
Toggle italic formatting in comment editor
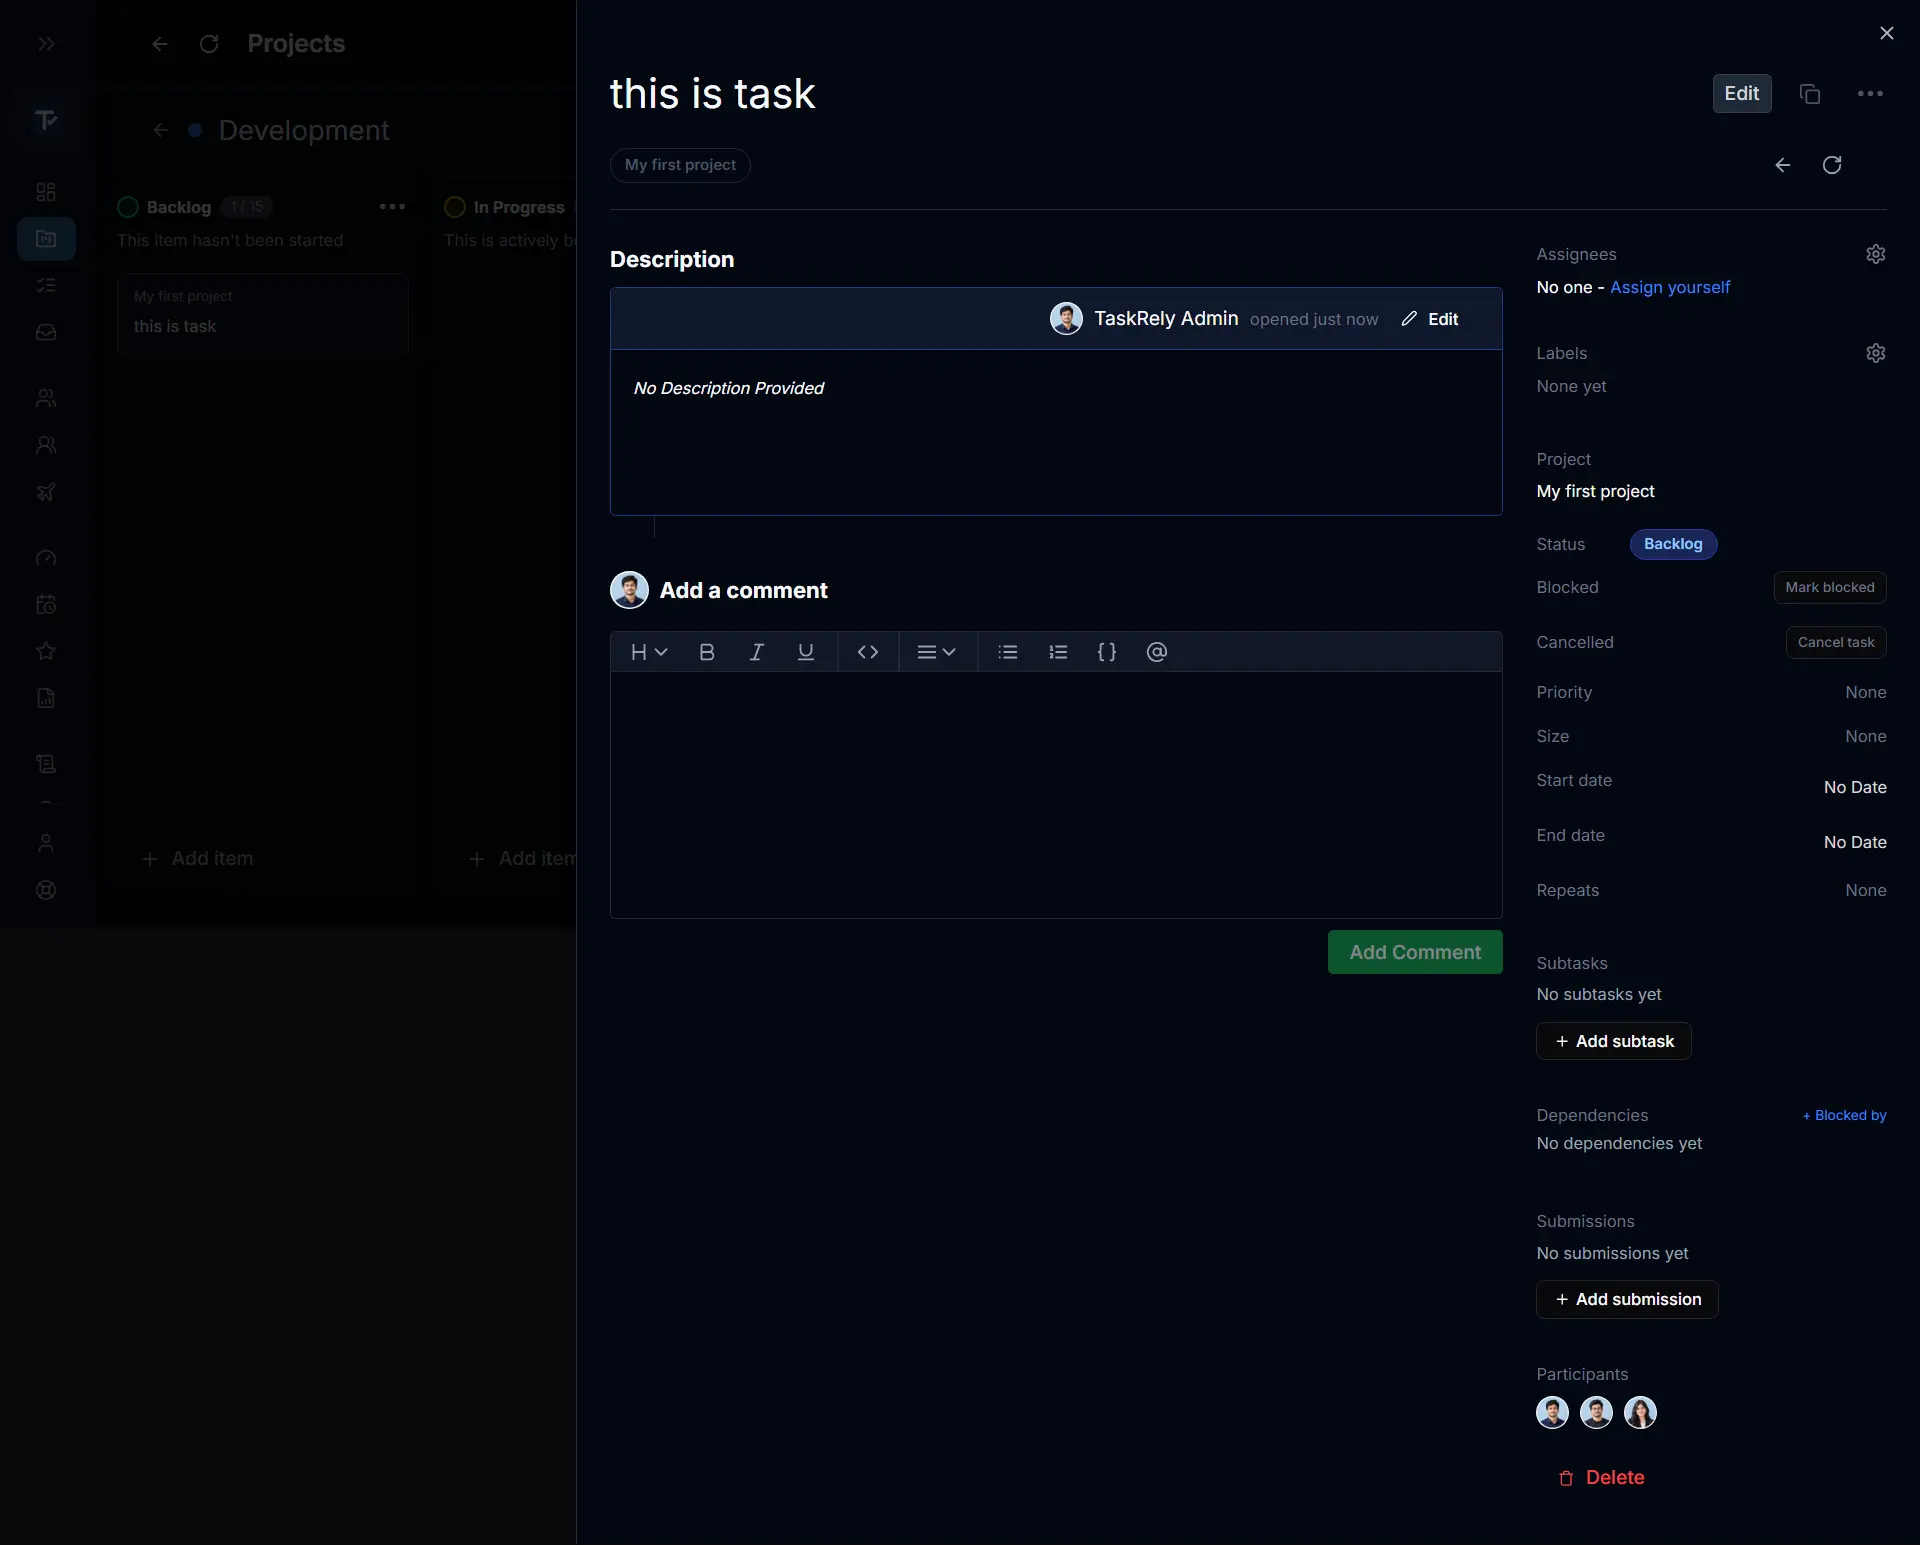click(756, 652)
